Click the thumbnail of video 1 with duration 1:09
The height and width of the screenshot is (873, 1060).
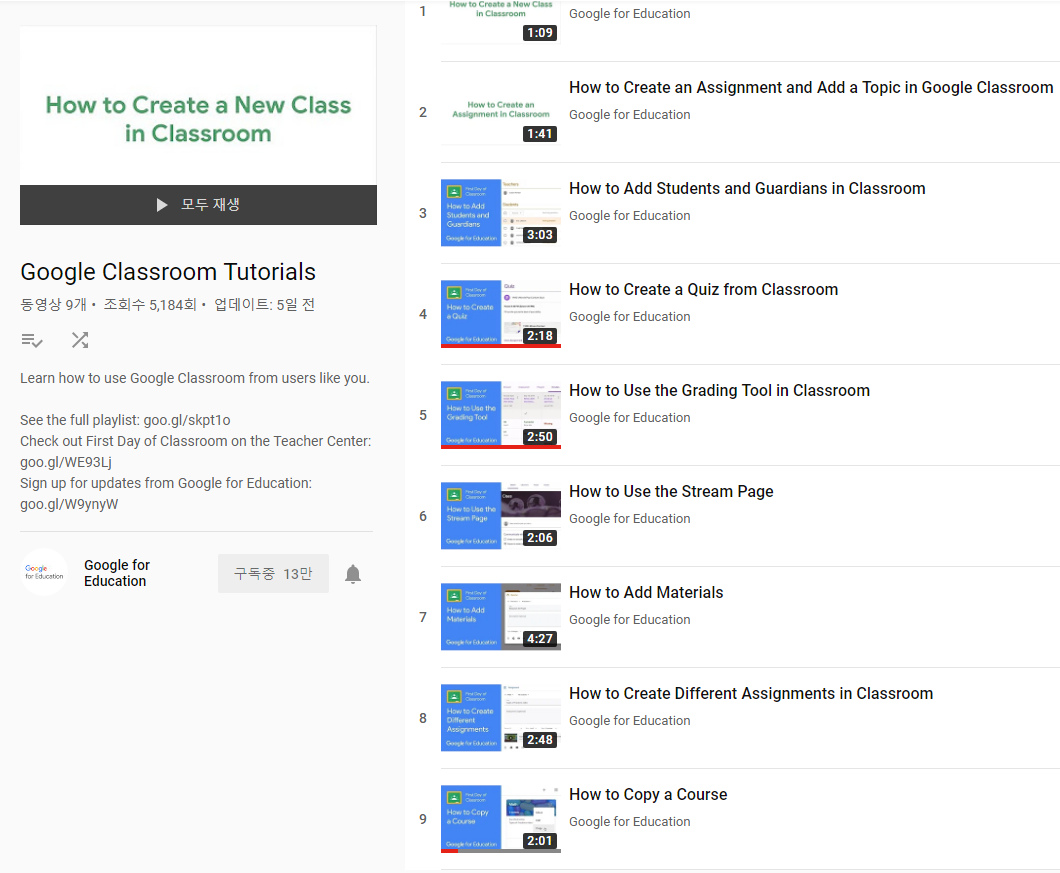[x=501, y=22]
